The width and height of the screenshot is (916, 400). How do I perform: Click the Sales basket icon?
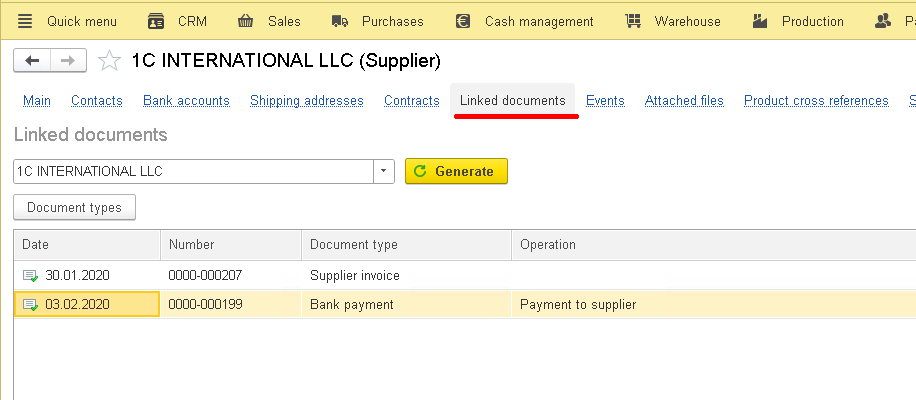(x=245, y=21)
